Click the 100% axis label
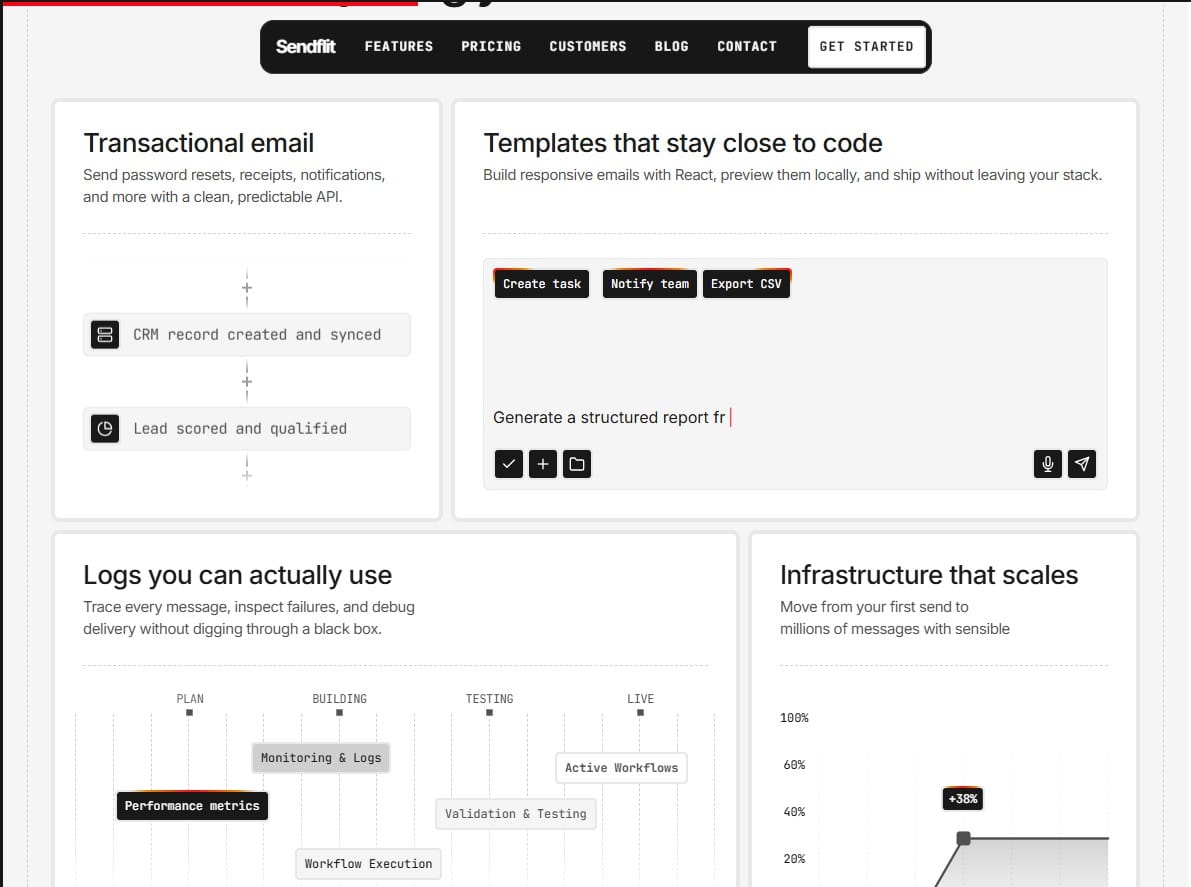This screenshot has height=887, width=1191. coord(795,718)
